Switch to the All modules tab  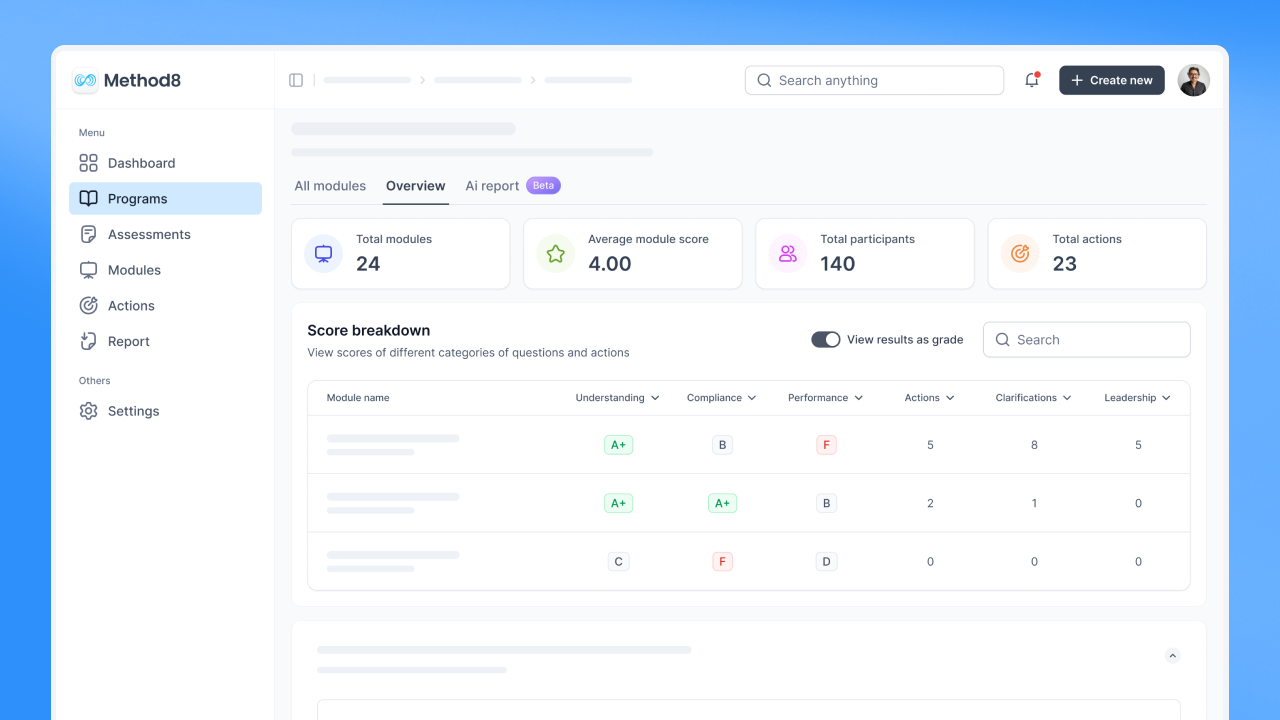click(330, 186)
